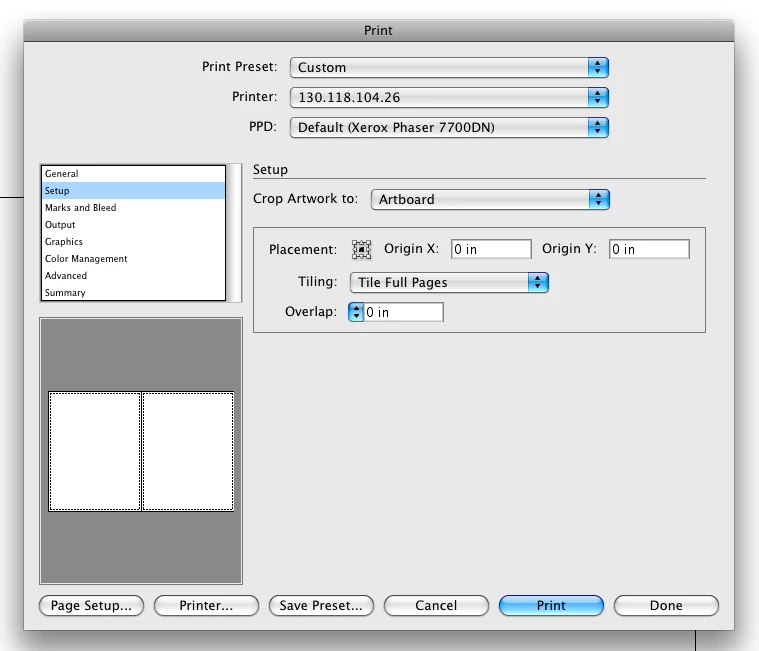759x651 pixels.
Task: Open the Print Preset dropdown
Action: [449, 67]
